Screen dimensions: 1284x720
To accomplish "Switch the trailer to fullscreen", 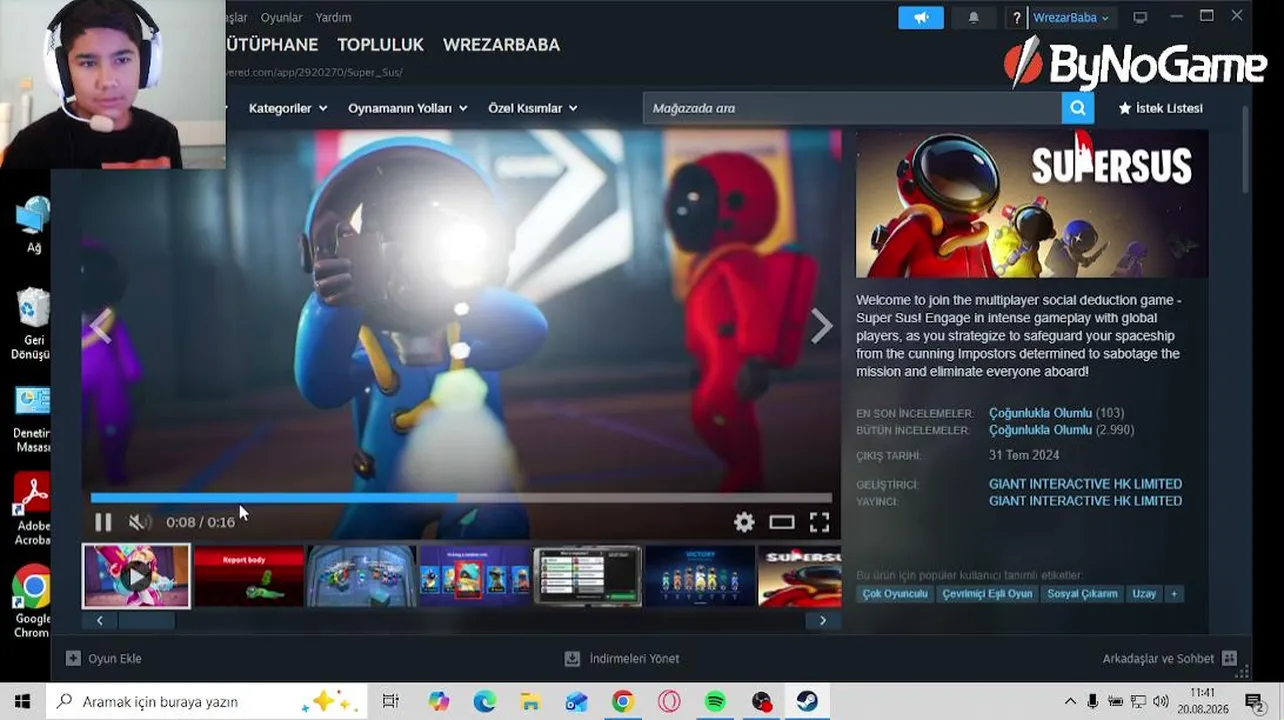I will tap(819, 522).
